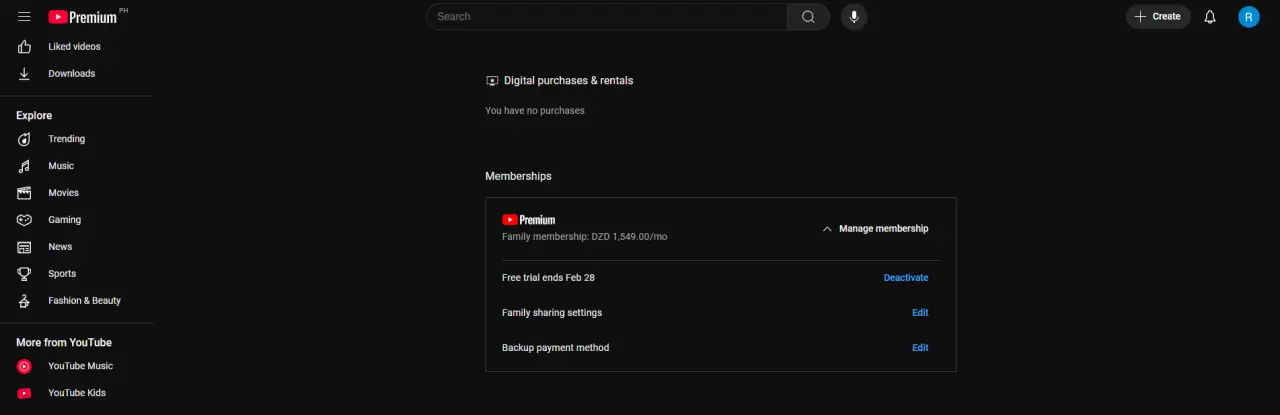Viewport: 1280px width, 415px height.
Task: Open notifications bell
Action: pos(1210,17)
